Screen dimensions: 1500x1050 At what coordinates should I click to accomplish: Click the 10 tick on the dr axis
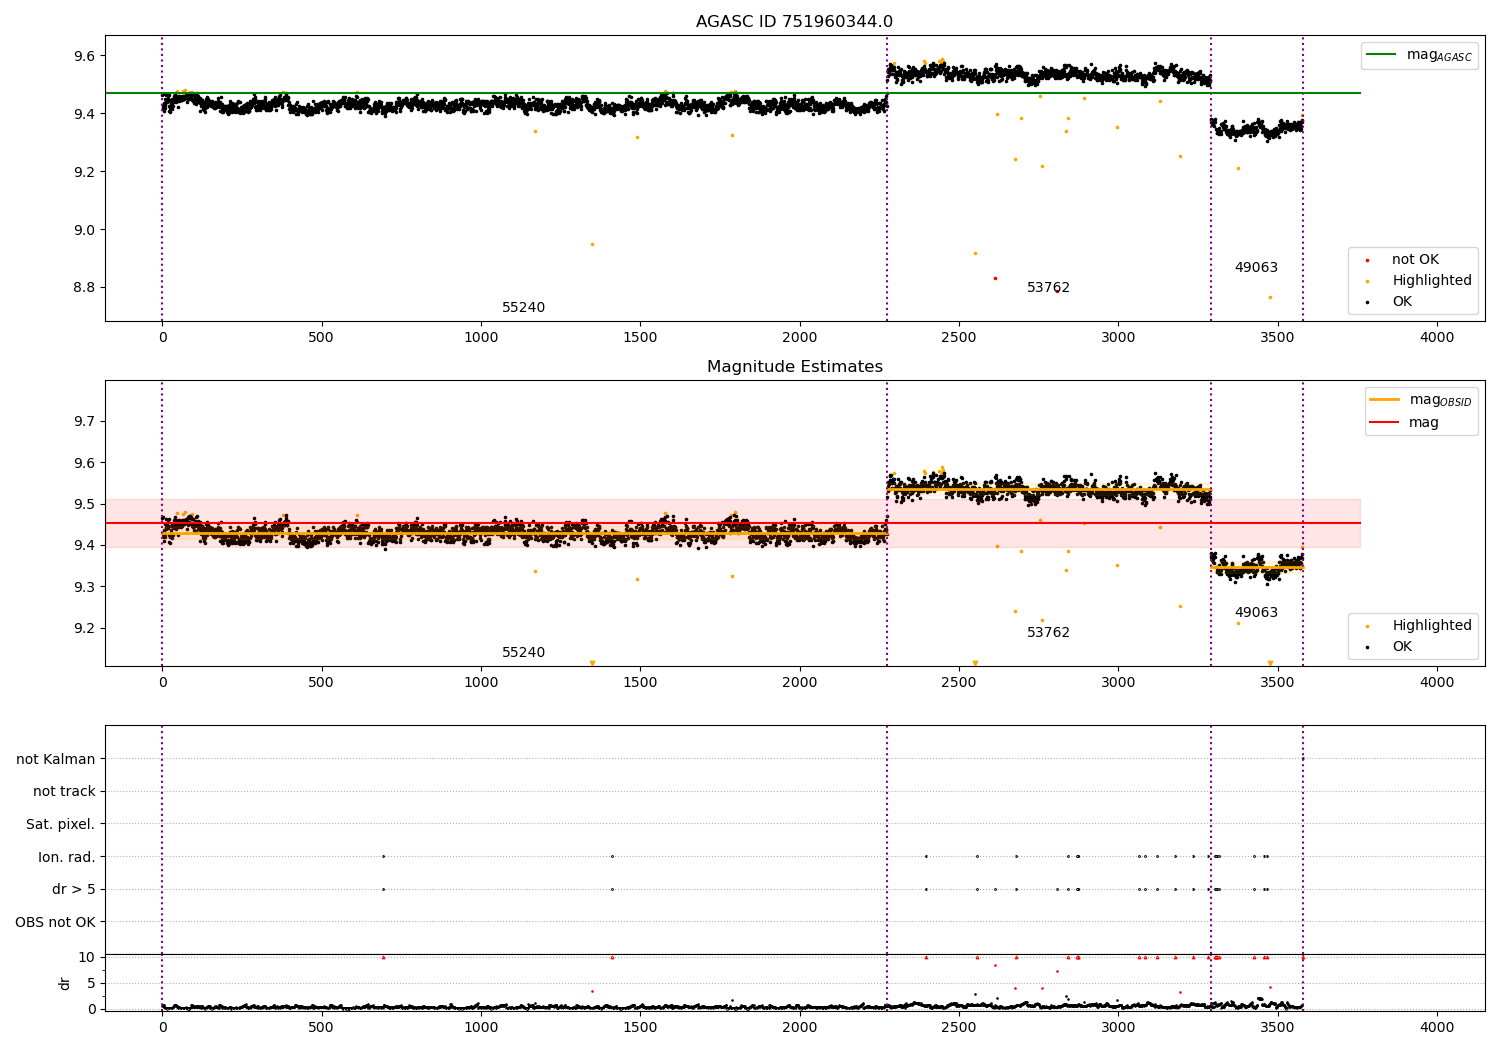click(x=87, y=957)
